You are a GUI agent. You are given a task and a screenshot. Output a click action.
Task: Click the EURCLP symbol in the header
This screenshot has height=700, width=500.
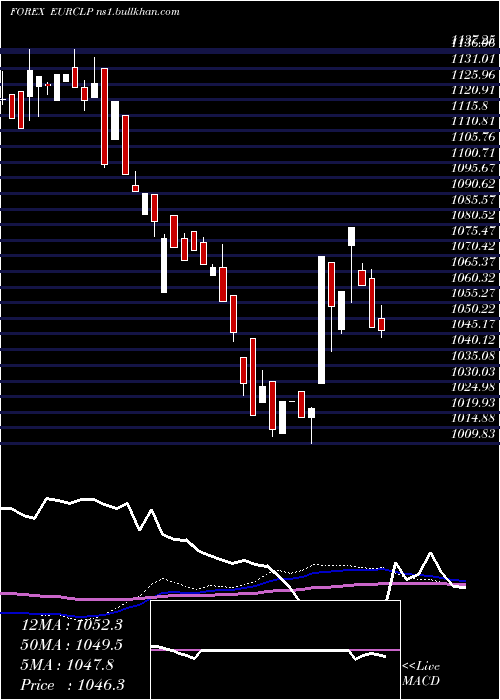coord(72,12)
